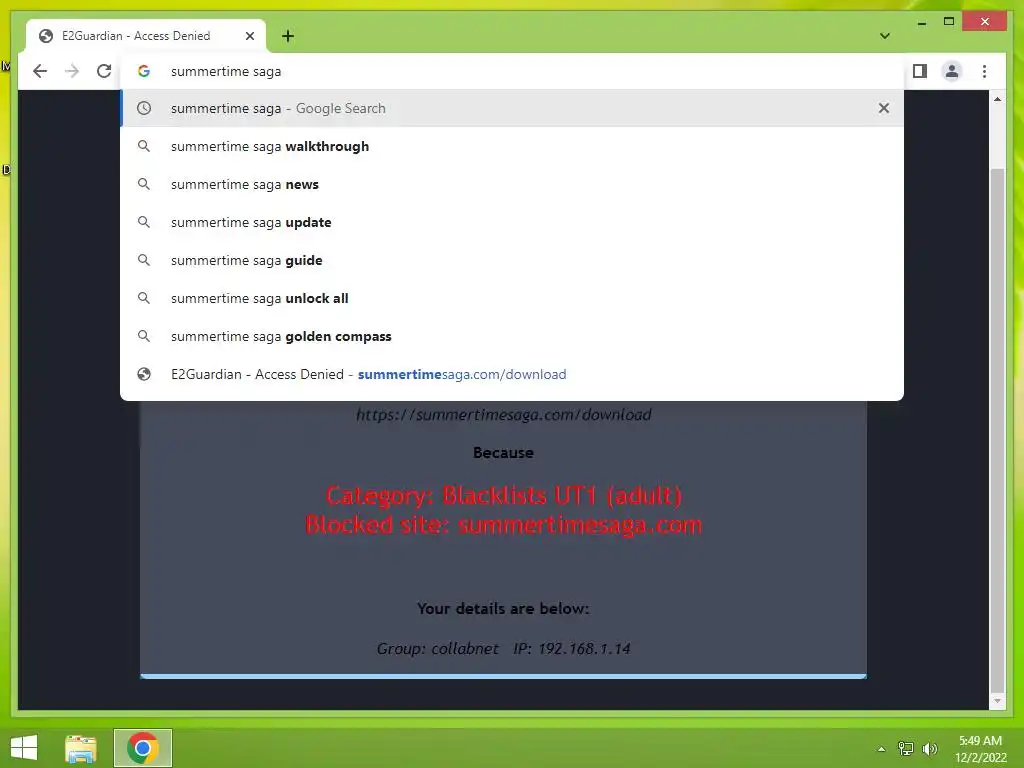Choose the 'summertime saga golden compass' suggestion
The image size is (1024, 768).
pyautogui.click(x=512, y=336)
